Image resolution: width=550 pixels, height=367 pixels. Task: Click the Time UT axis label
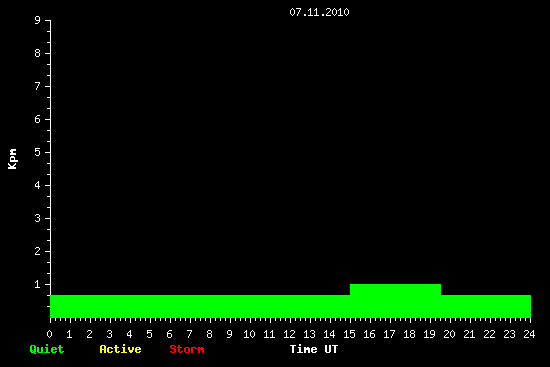[314, 349]
